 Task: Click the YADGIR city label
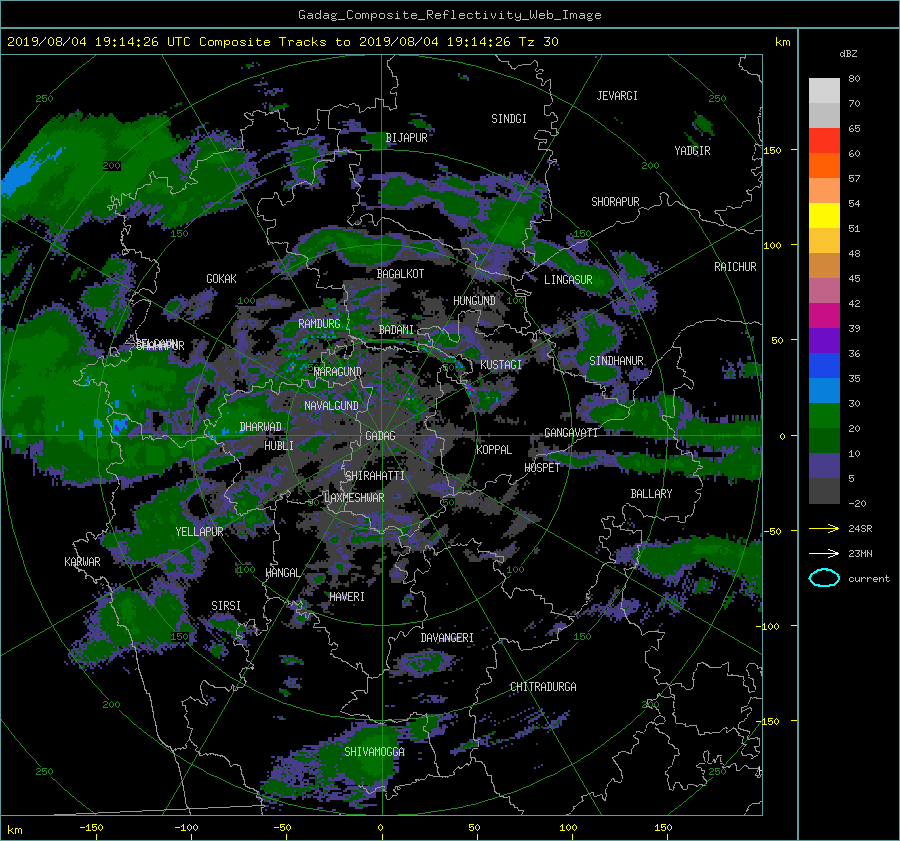coord(692,151)
